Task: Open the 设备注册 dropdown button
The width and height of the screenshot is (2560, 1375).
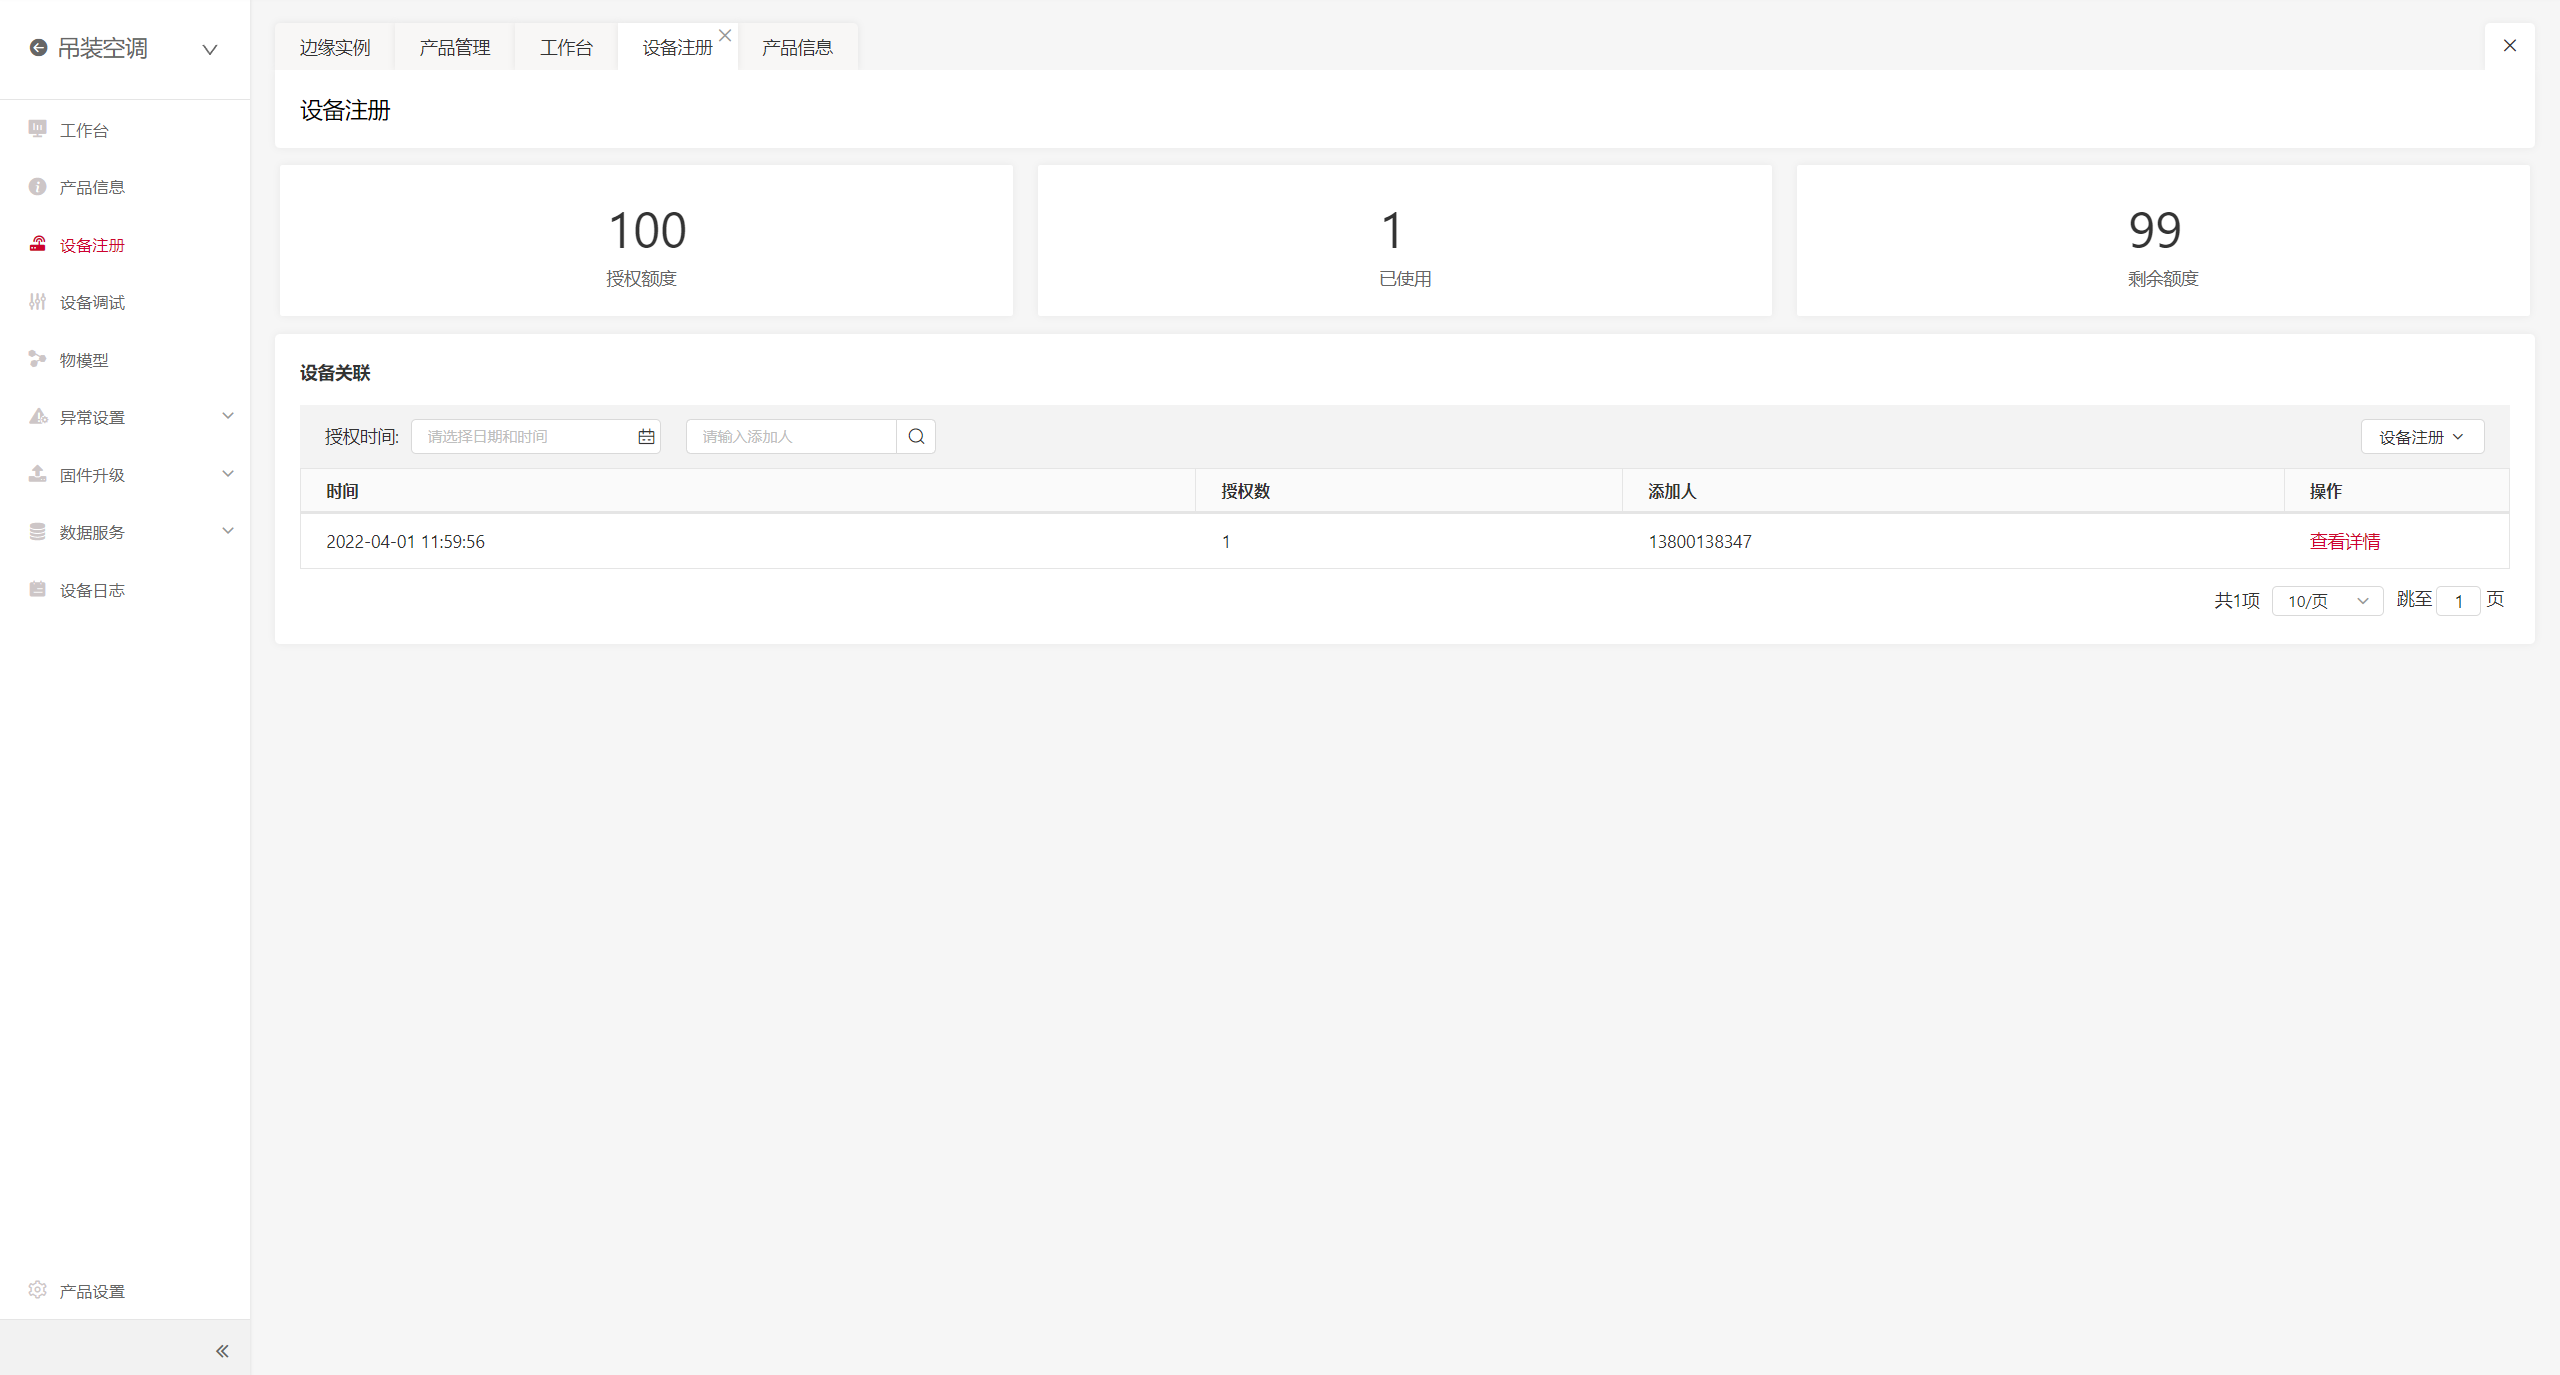Action: [2421, 437]
